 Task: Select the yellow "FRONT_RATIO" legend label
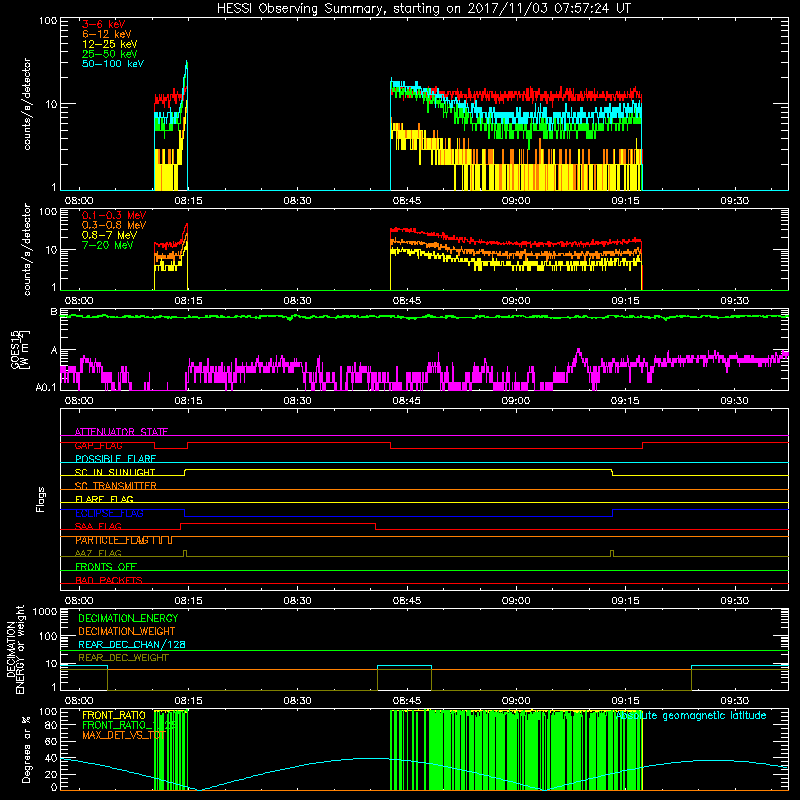(x=114, y=715)
